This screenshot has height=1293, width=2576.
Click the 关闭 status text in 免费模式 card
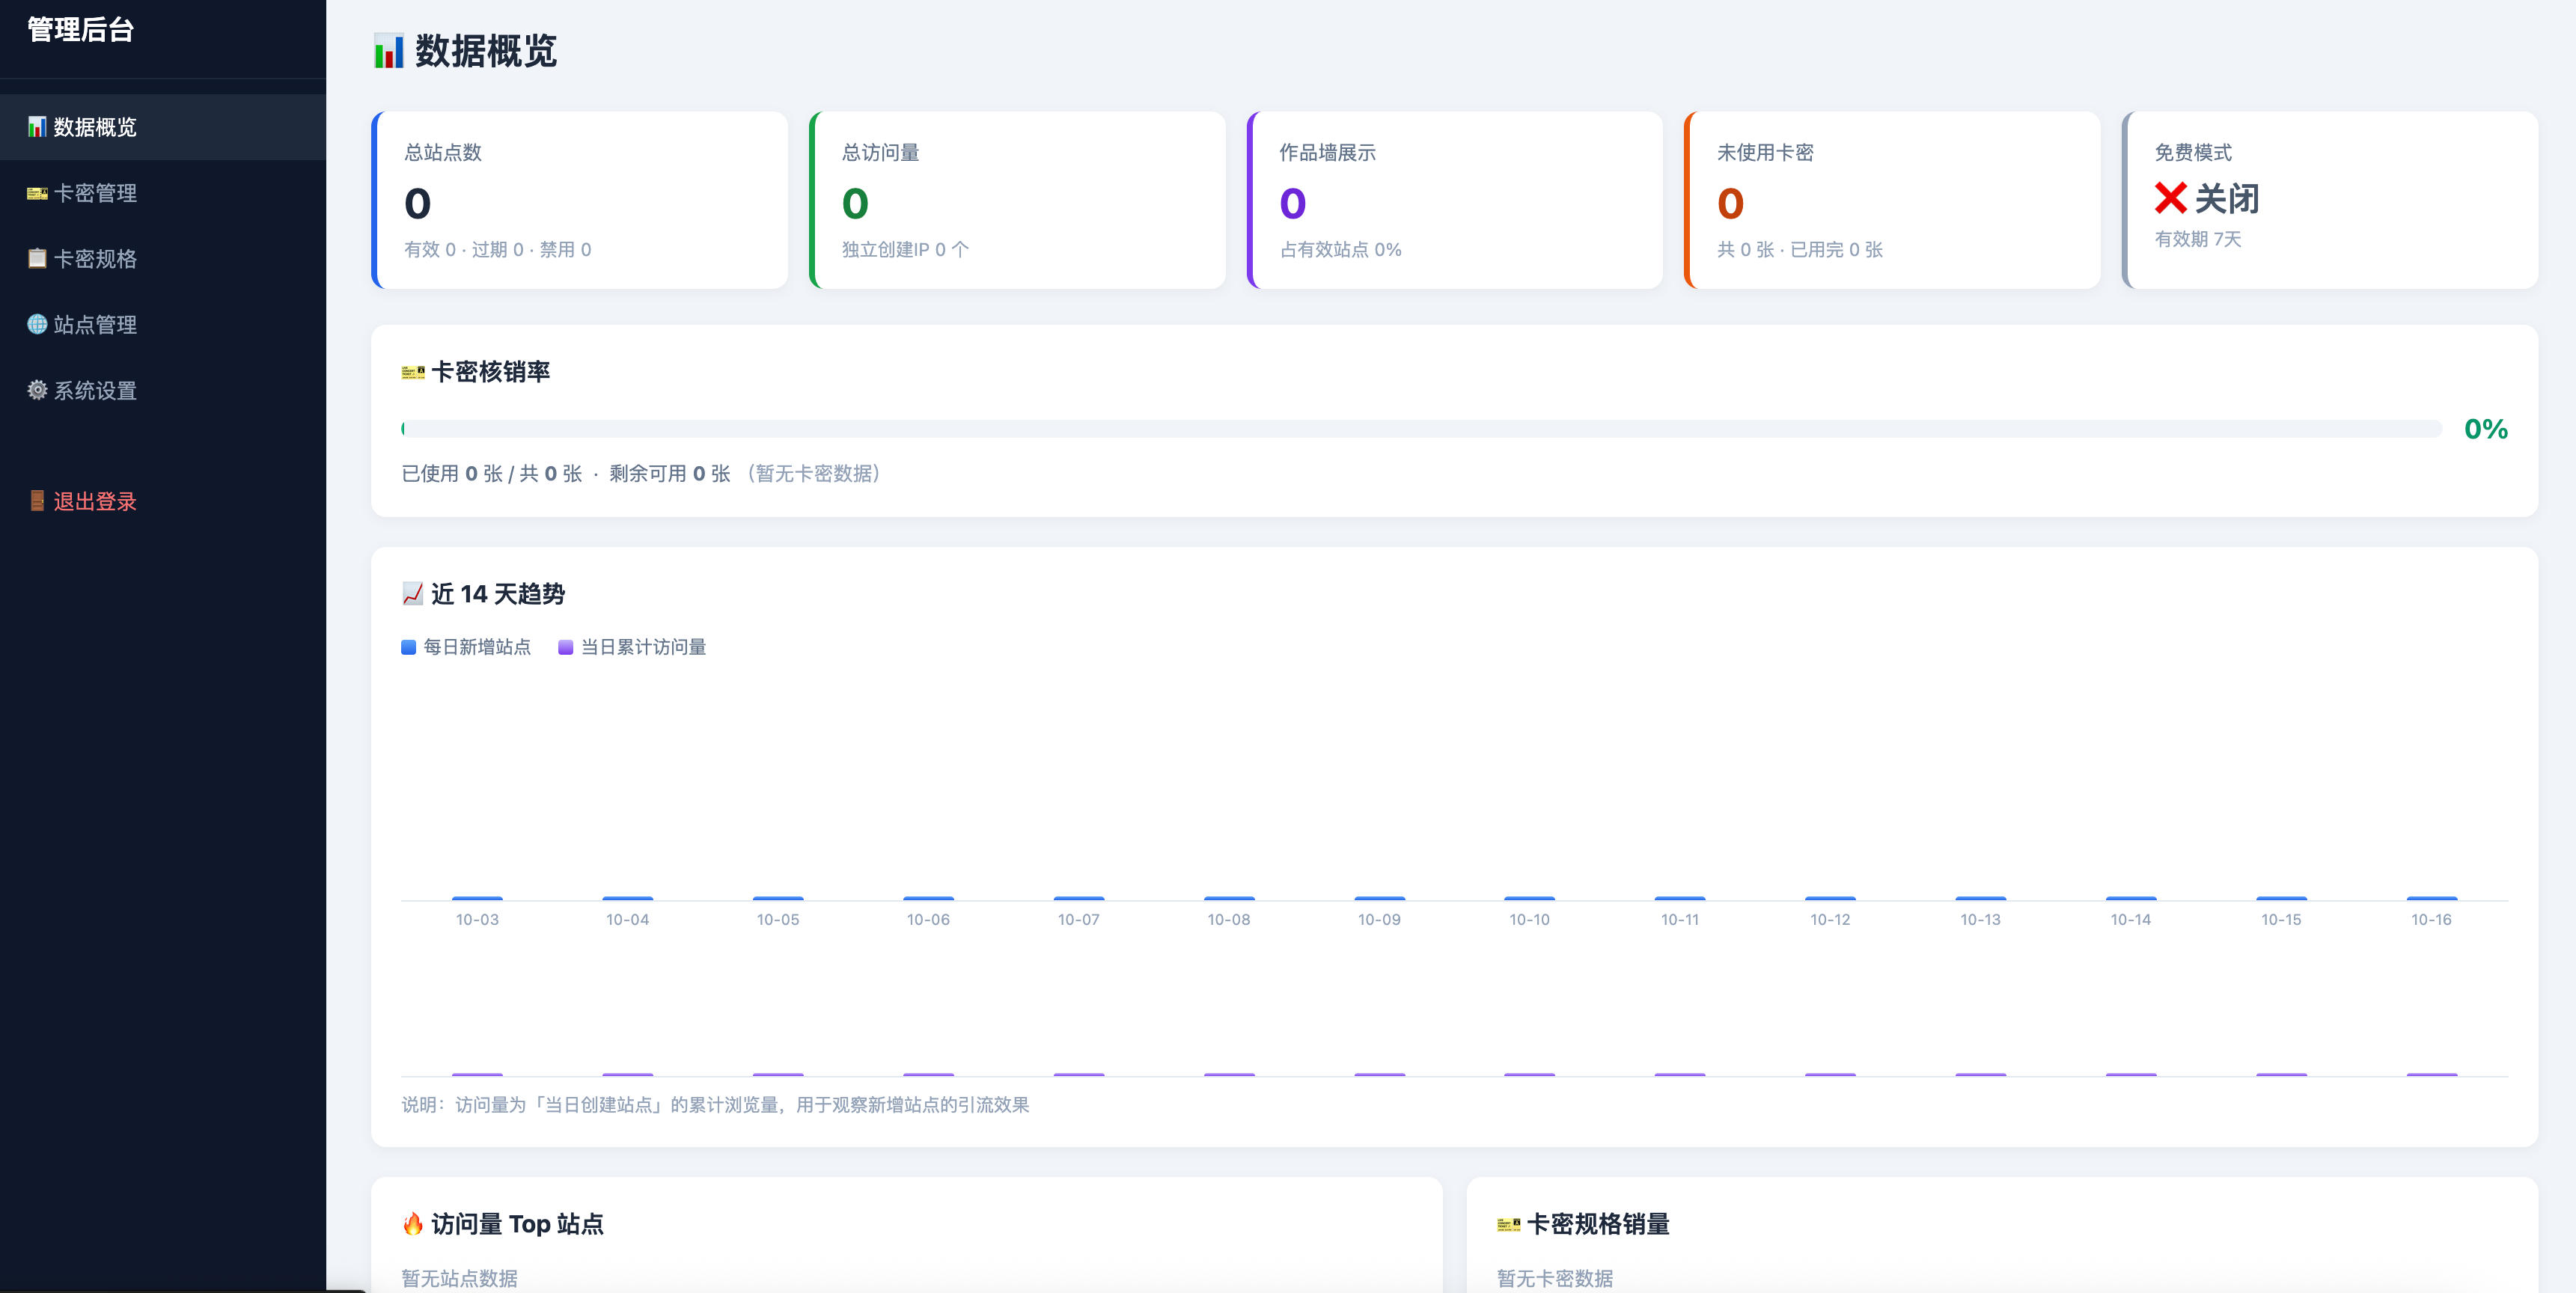pos(2227,198)
